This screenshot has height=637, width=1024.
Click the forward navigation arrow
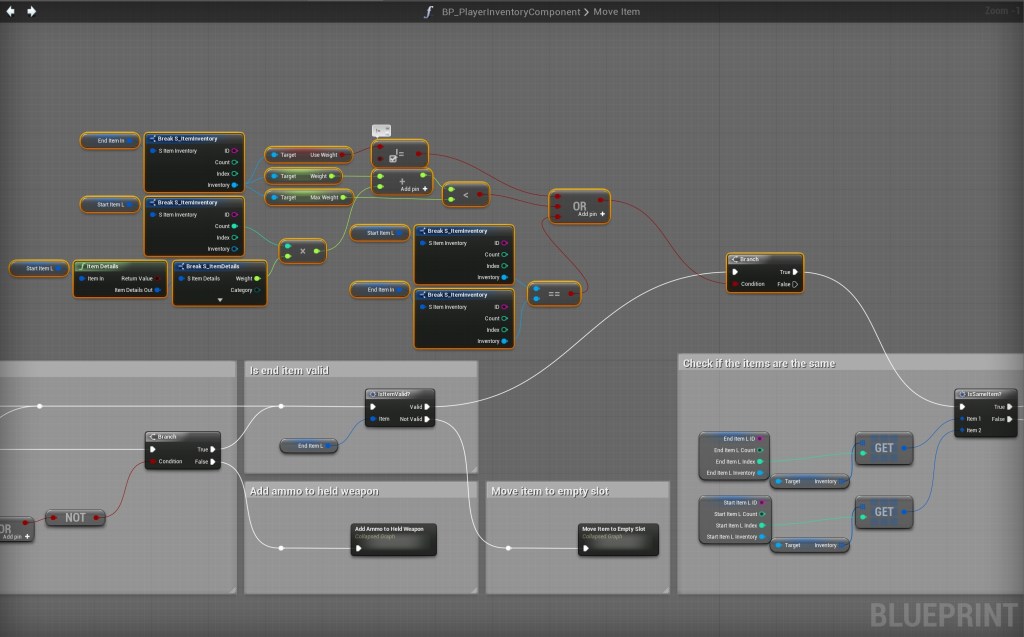coord(32,11)
